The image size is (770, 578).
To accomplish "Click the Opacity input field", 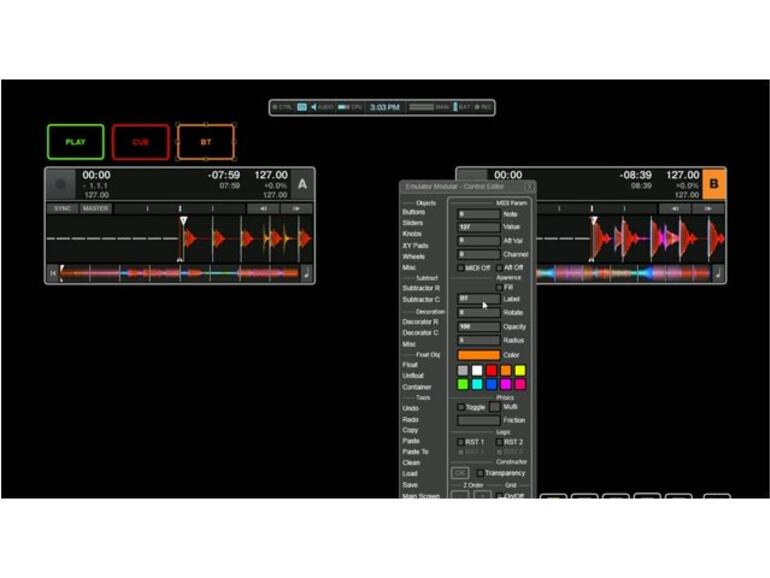I will point(478,327).
